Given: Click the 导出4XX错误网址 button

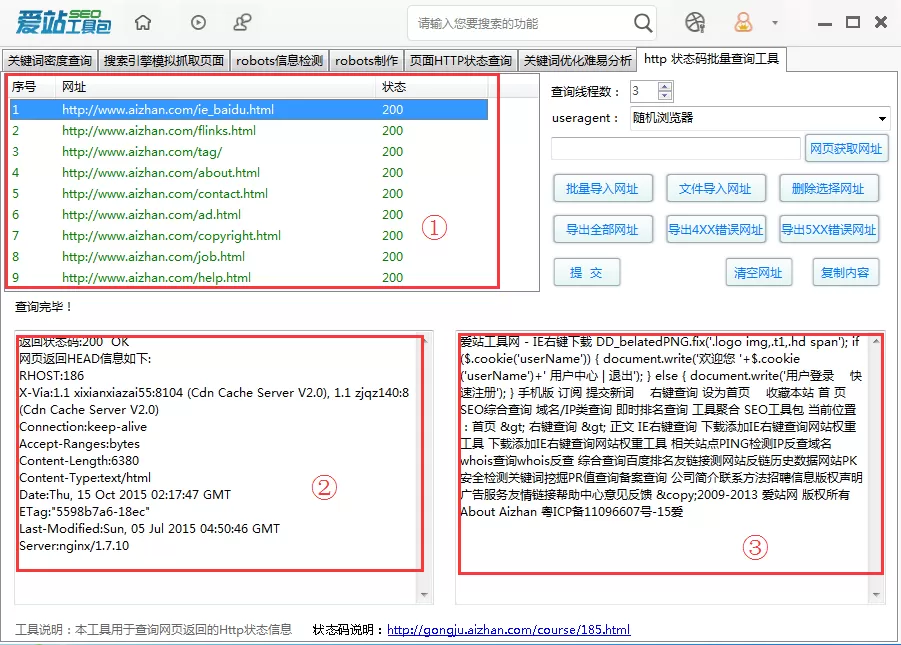Looking at the screenshot, I should 715,229.
